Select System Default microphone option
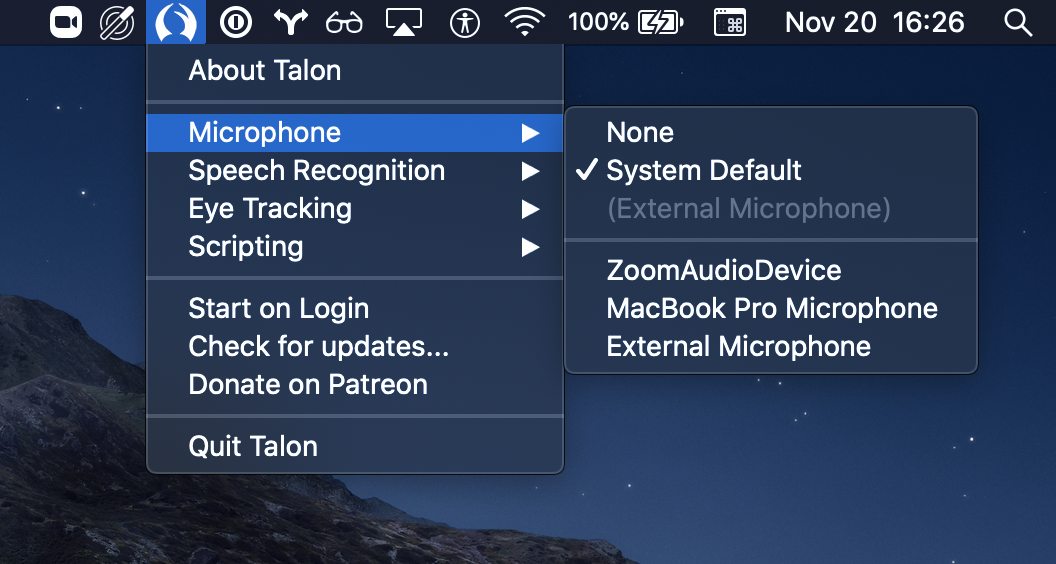 (704, 171)
